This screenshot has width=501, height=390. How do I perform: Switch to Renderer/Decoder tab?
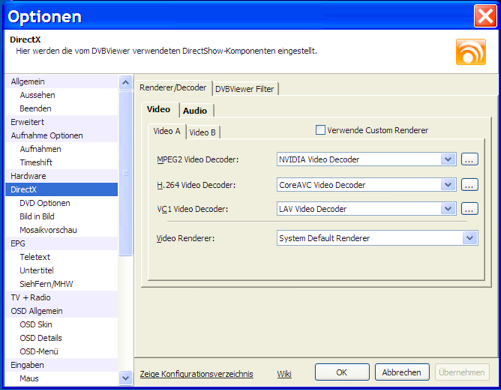[x=173, y=88]
